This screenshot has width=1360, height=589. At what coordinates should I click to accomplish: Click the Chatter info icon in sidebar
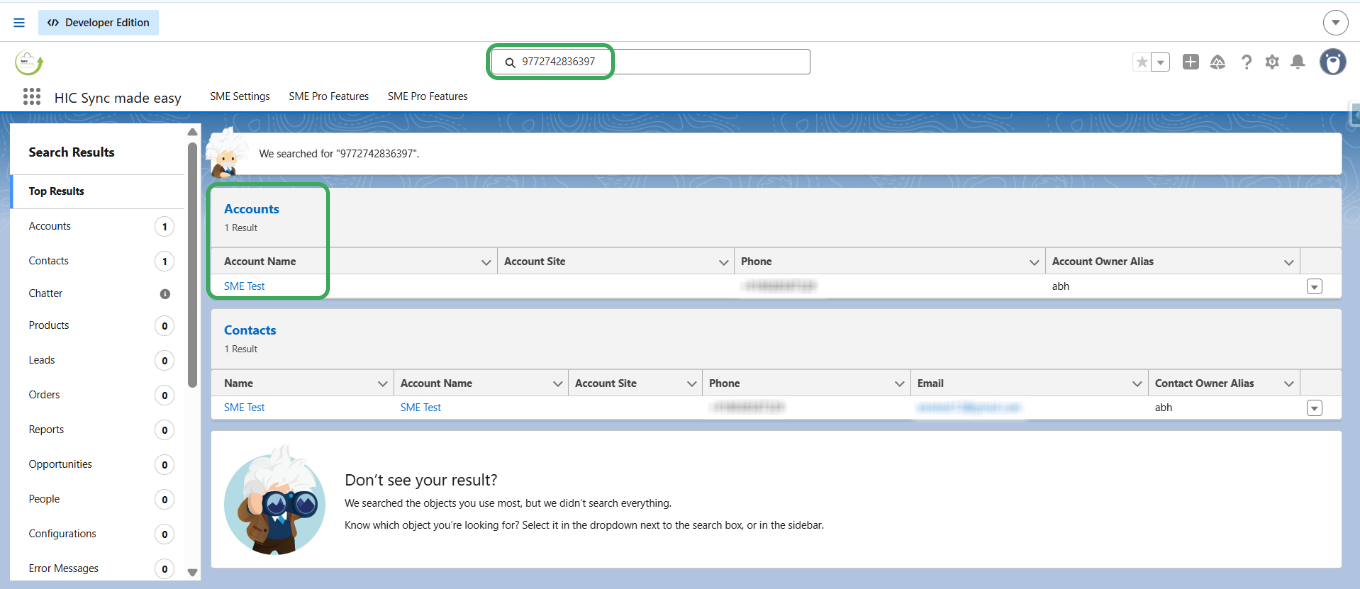(165, 294)
